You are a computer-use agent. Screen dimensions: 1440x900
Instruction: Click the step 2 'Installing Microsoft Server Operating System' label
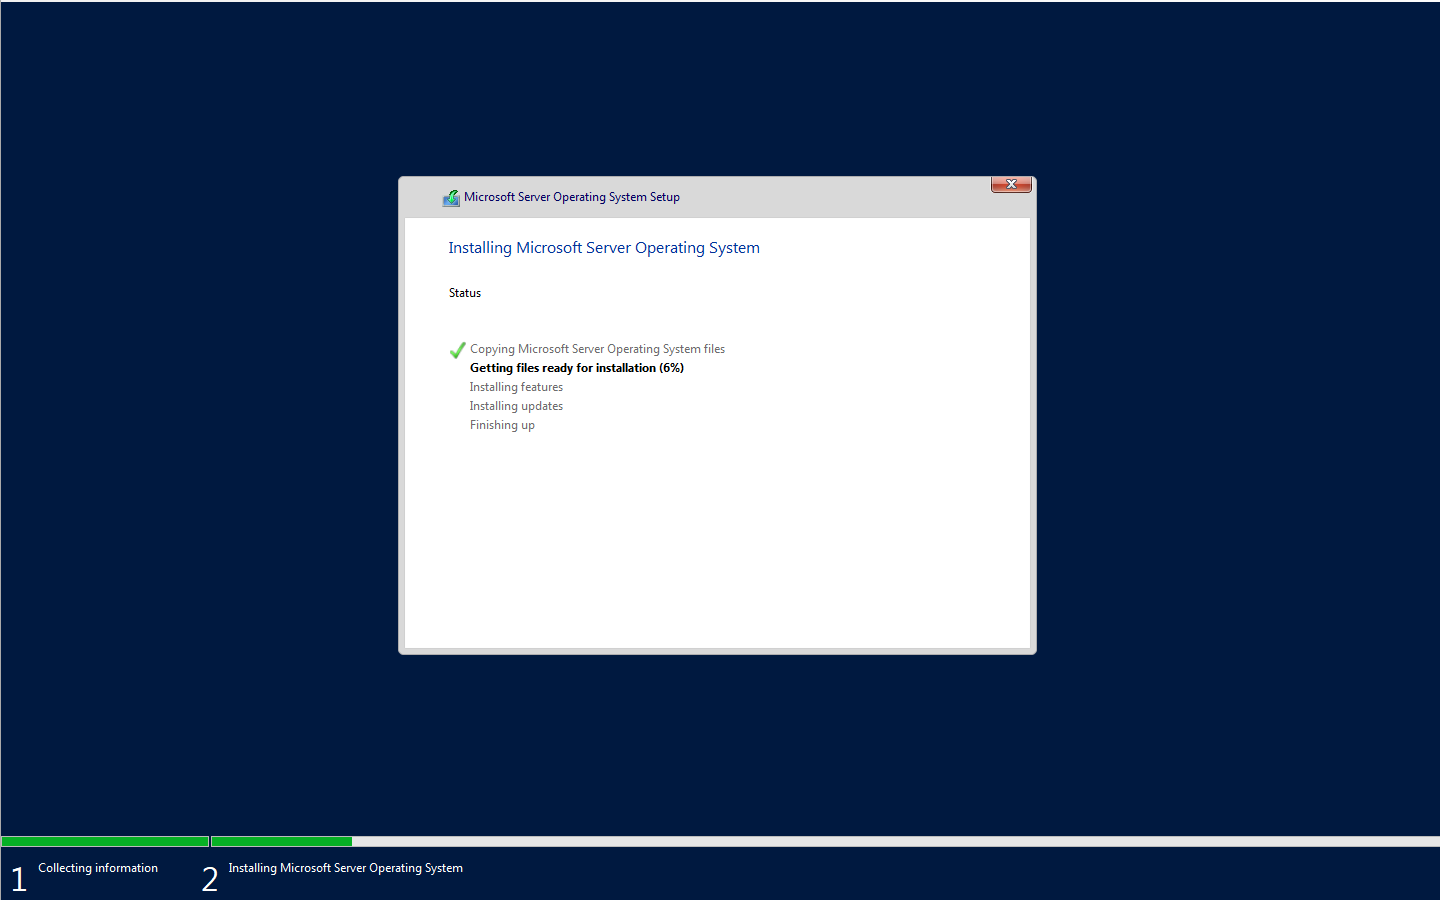click(345, 868)
